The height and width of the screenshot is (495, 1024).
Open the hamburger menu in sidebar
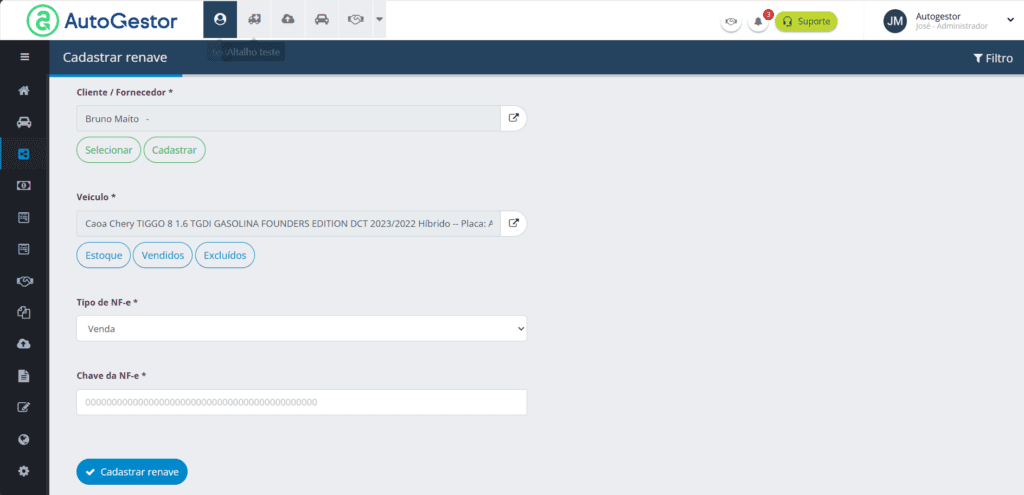24,57
